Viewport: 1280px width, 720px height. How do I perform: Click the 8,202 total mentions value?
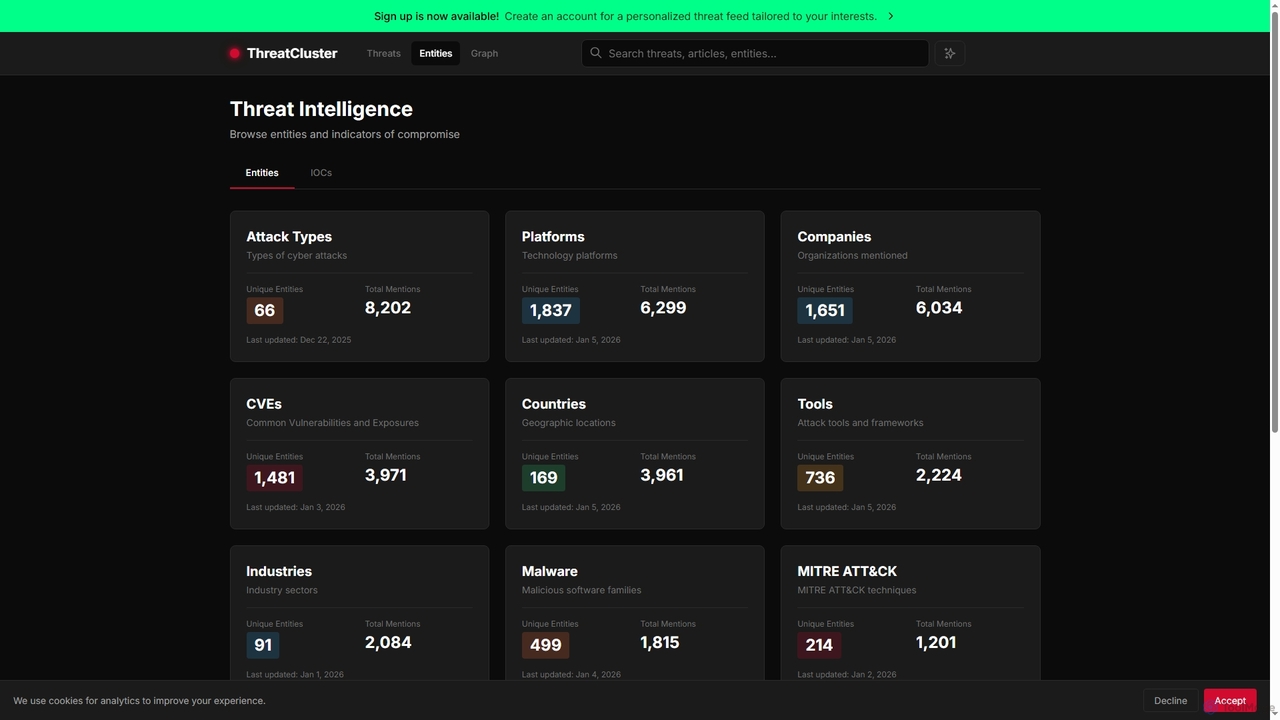coord(388,308)
